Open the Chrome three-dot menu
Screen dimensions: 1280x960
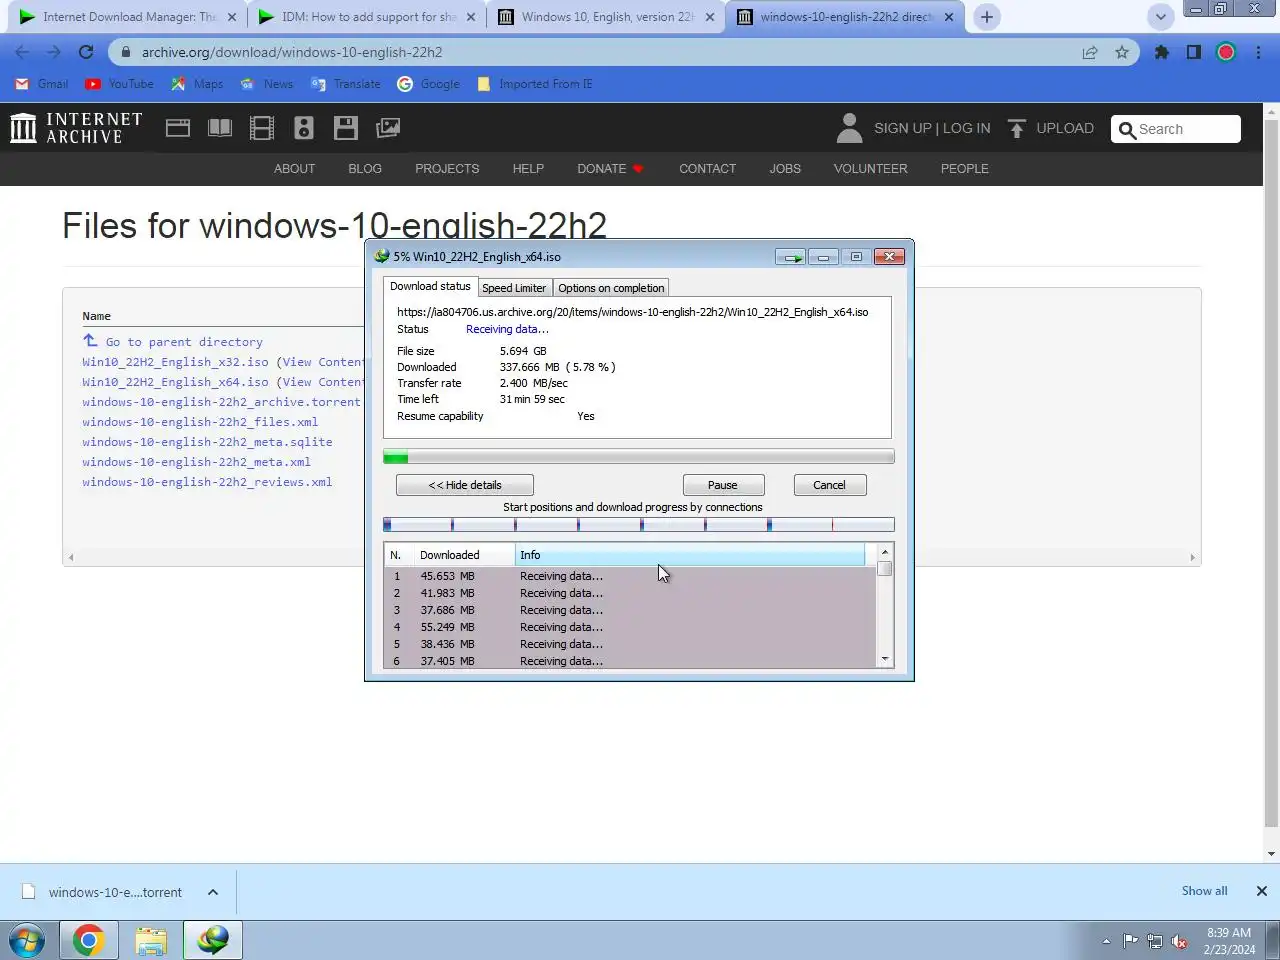coord(1258,52)
